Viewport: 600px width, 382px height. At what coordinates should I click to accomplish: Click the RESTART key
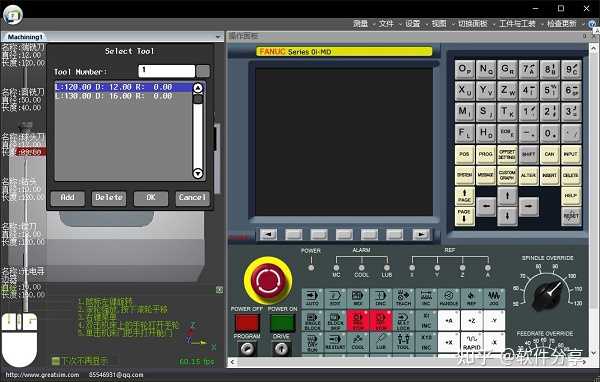point(335,342)
